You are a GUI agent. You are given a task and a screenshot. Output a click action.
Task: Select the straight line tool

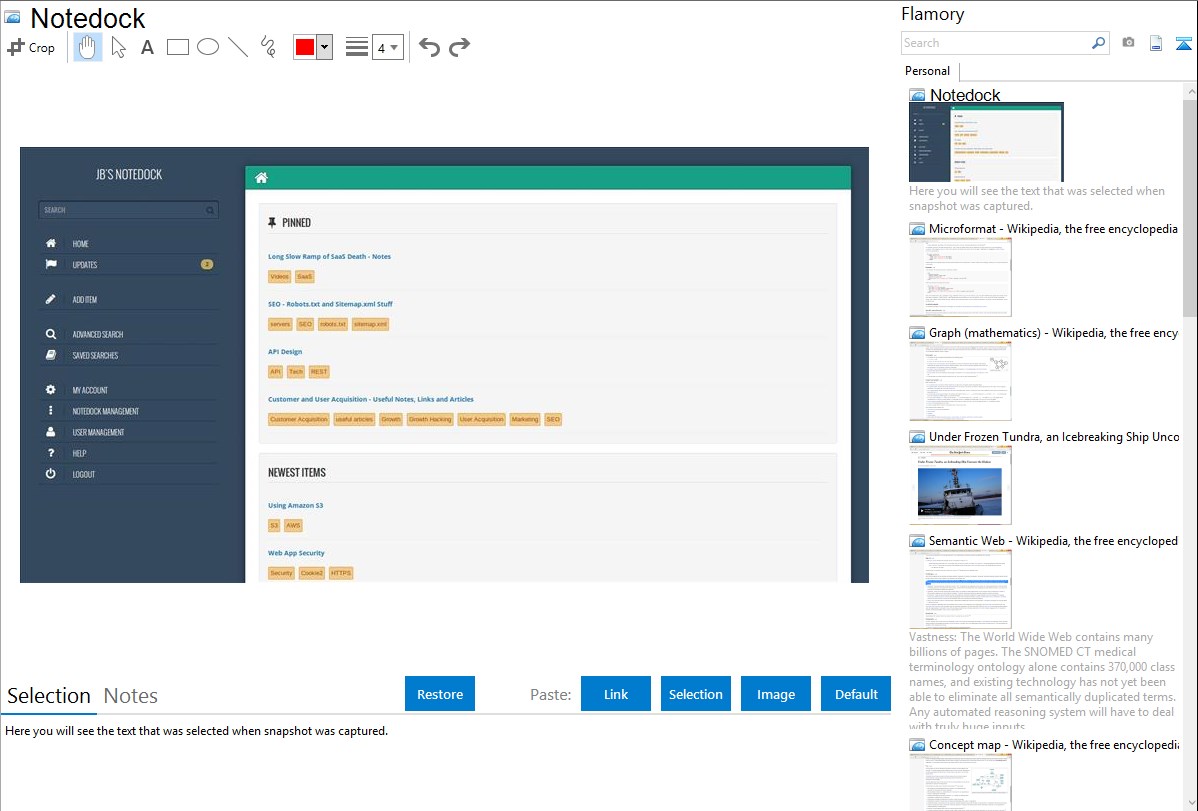[238, 47]
